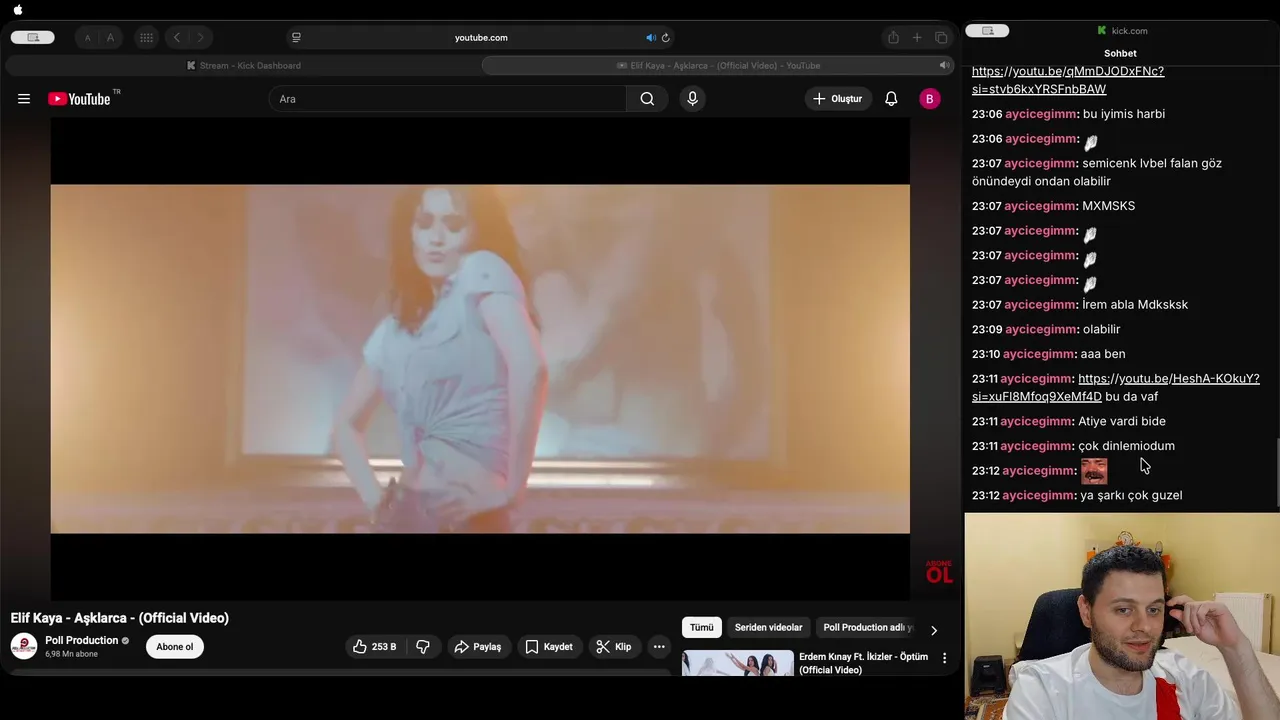Save the video with Kaydet
Screen dimensions: 1280x720
pyautogui.click(x=549, y=647)
